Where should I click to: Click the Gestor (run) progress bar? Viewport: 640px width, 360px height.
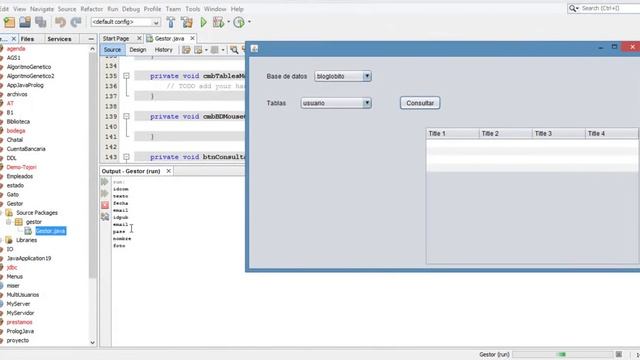[x=562, y=354]
